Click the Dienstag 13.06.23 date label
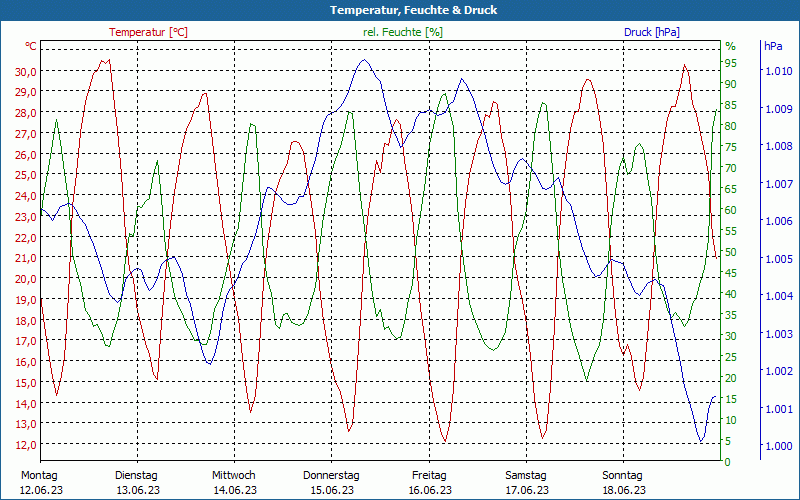Image resolution: width=800 pixels, height=500 pixels. coord(137,482)
